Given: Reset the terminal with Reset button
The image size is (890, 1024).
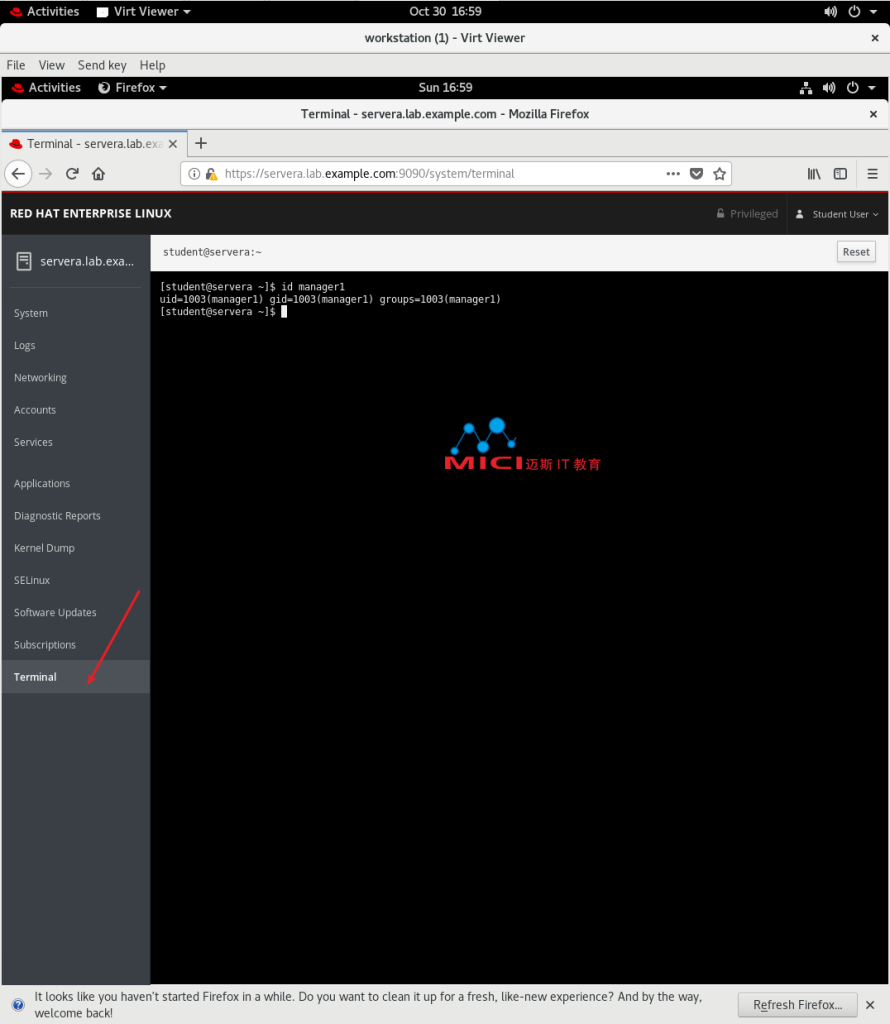Looking at the screenshot, I should [x=856, y=252].
